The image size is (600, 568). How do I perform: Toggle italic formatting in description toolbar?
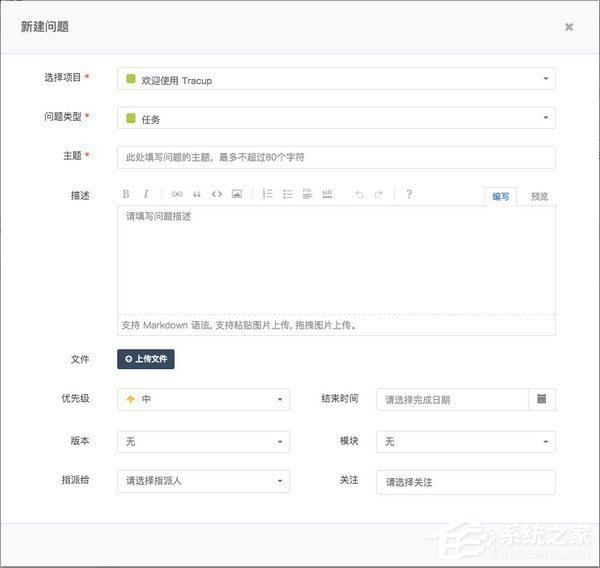[x=146, y=194]
